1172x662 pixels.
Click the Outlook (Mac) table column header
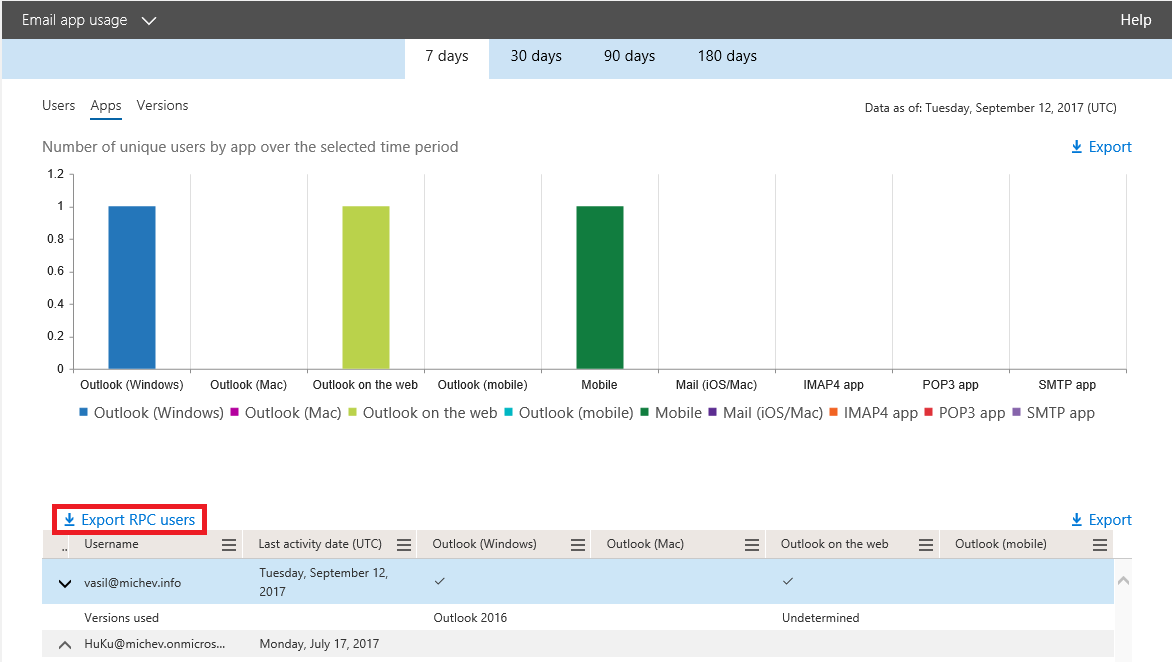[x=645, y=544]
